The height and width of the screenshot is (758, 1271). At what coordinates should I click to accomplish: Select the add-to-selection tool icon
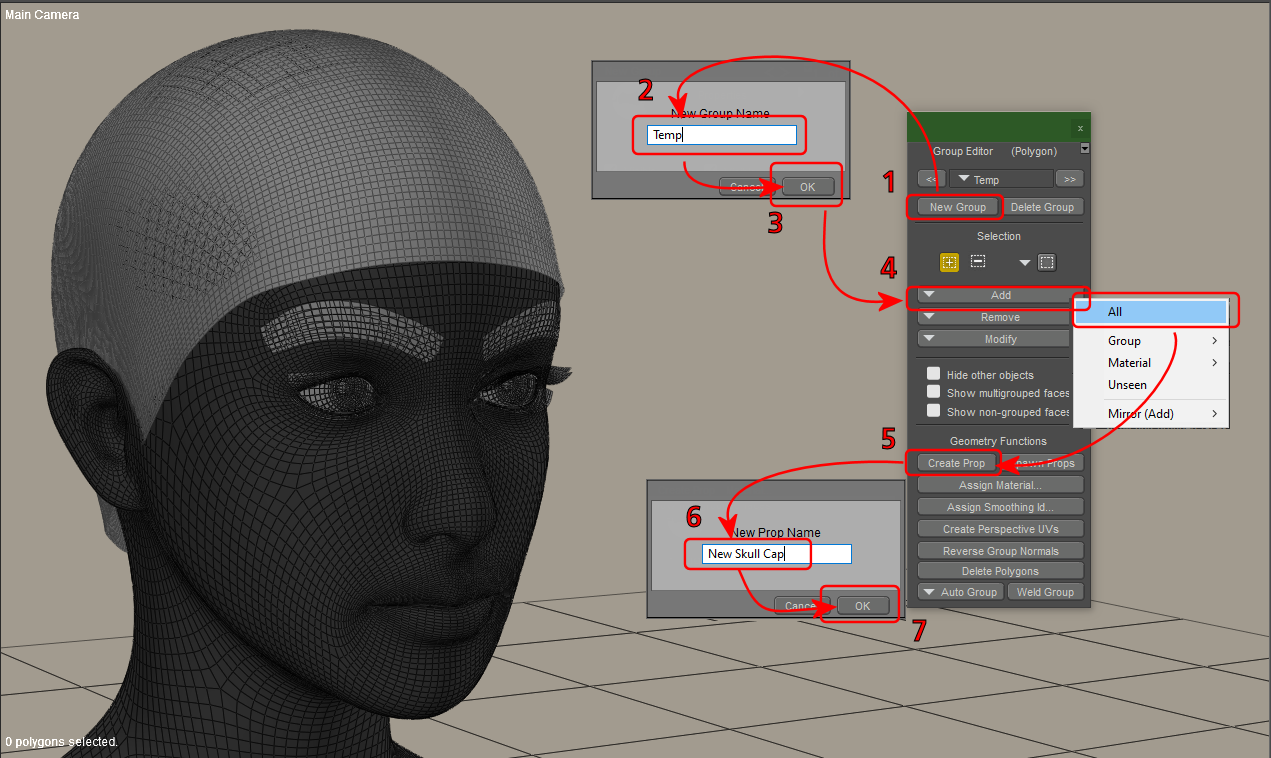tap(949, 262)
